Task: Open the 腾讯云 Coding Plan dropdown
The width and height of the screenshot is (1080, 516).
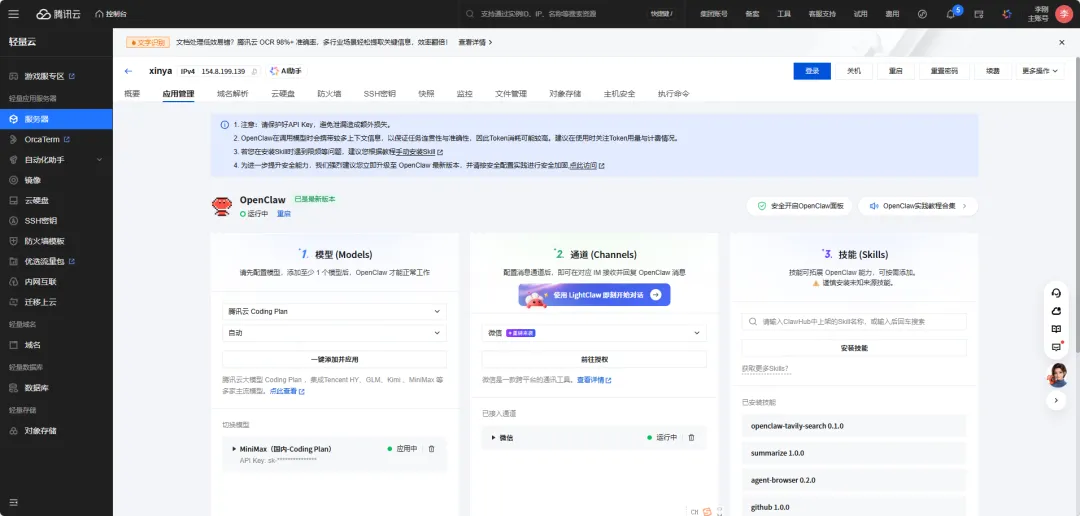Action: coord(334,311)
